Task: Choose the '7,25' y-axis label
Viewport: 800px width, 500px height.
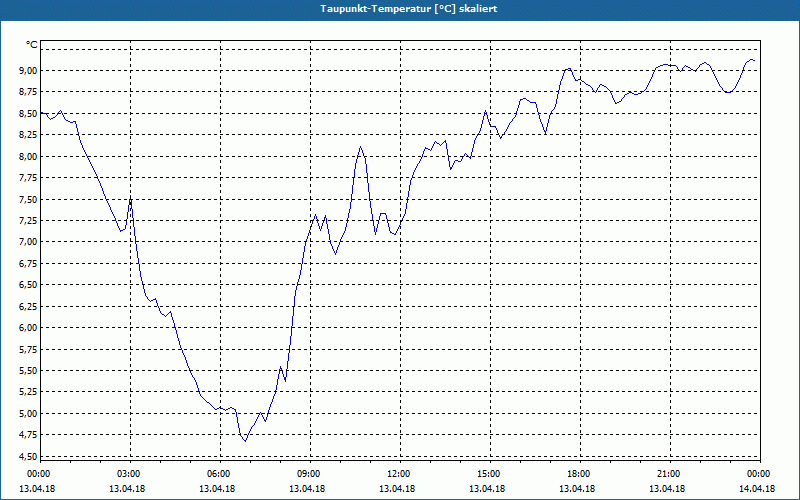Action: click(29, 220)
